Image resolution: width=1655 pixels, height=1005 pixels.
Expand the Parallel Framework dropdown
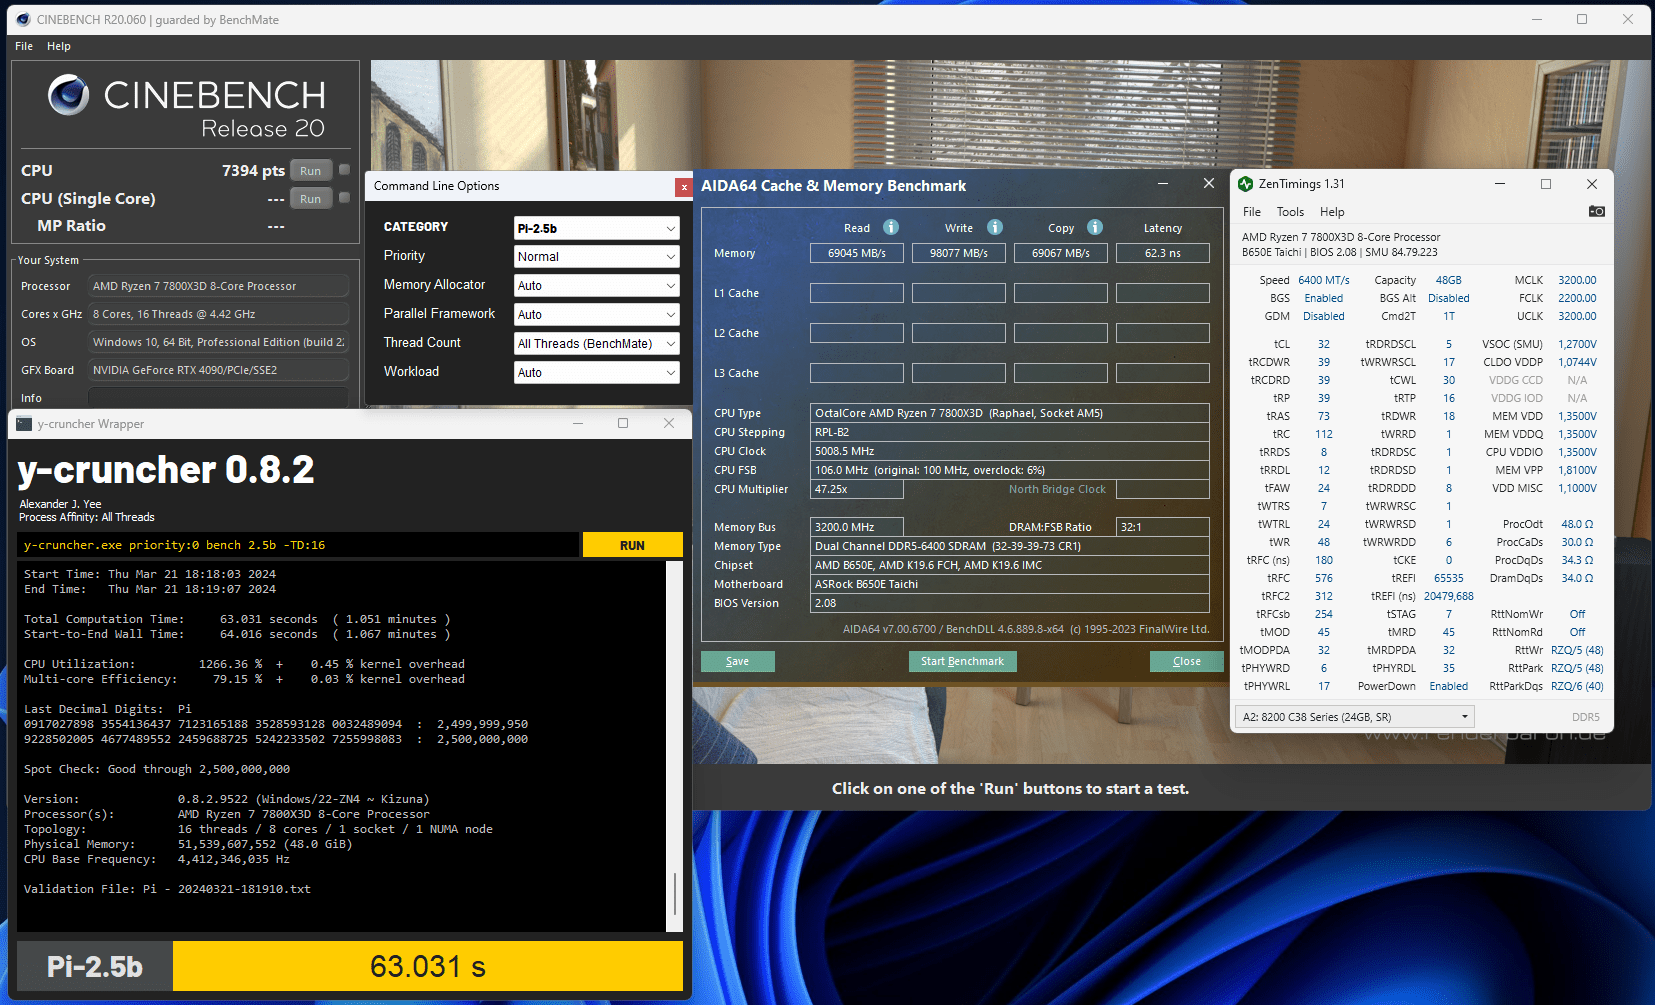coord(597,315)
